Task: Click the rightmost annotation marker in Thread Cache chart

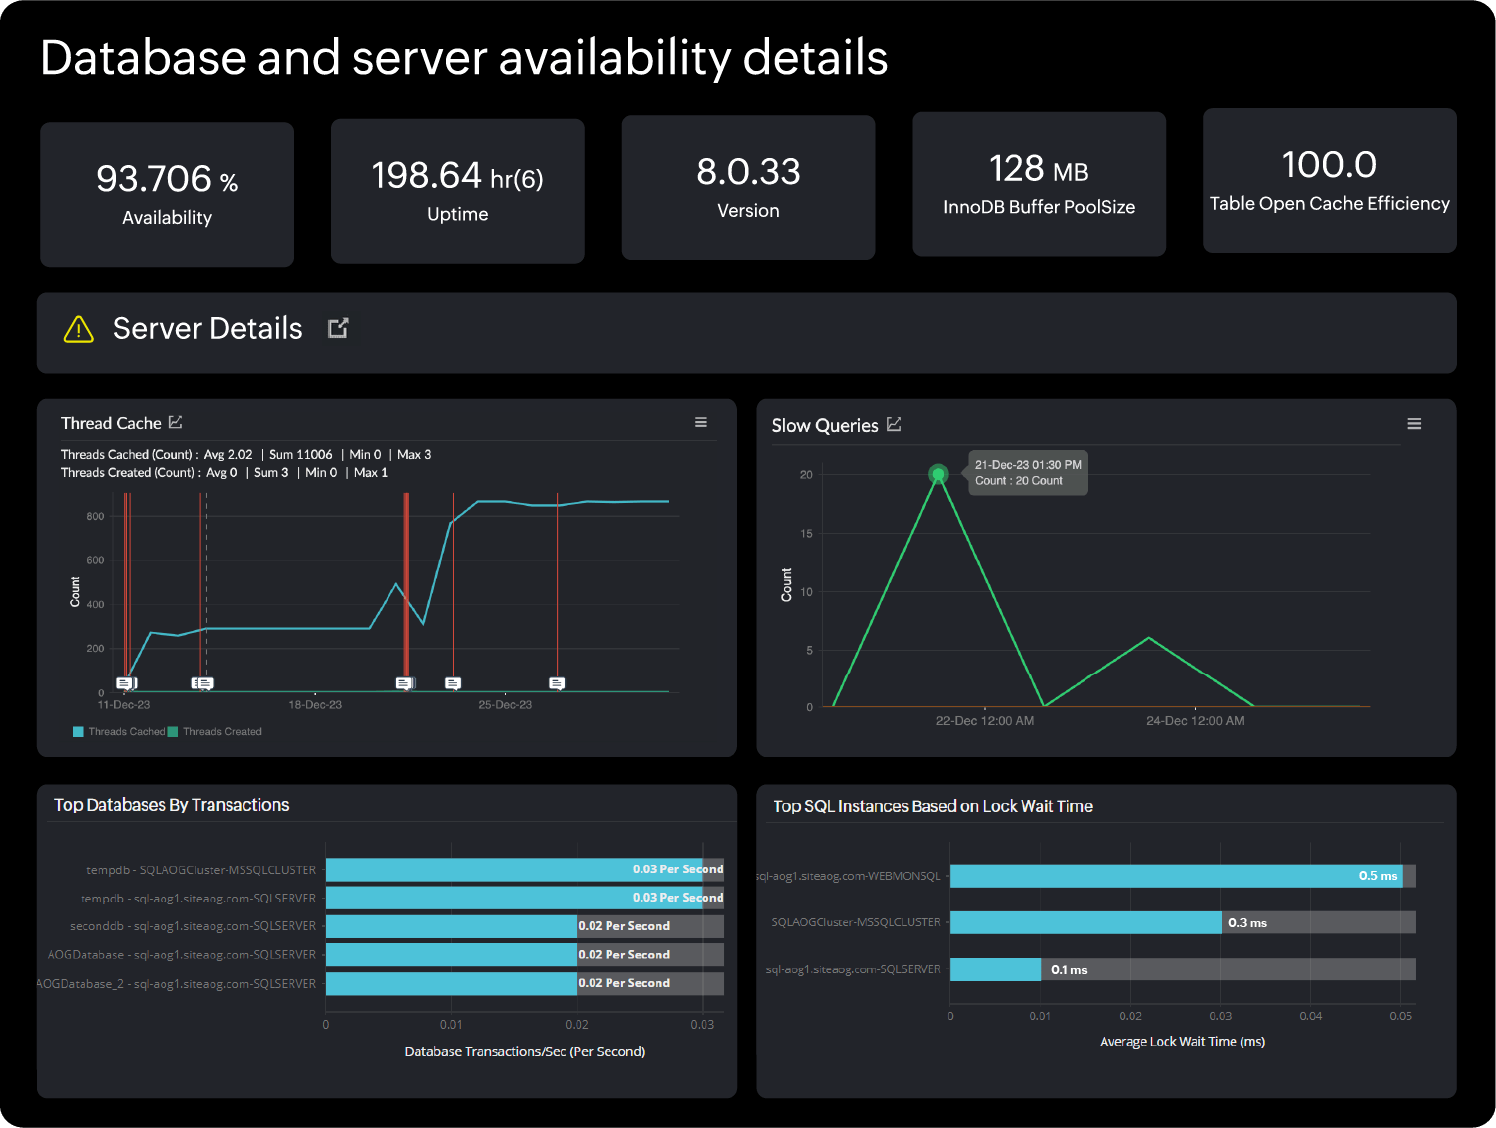Action: tap(557, 683)
